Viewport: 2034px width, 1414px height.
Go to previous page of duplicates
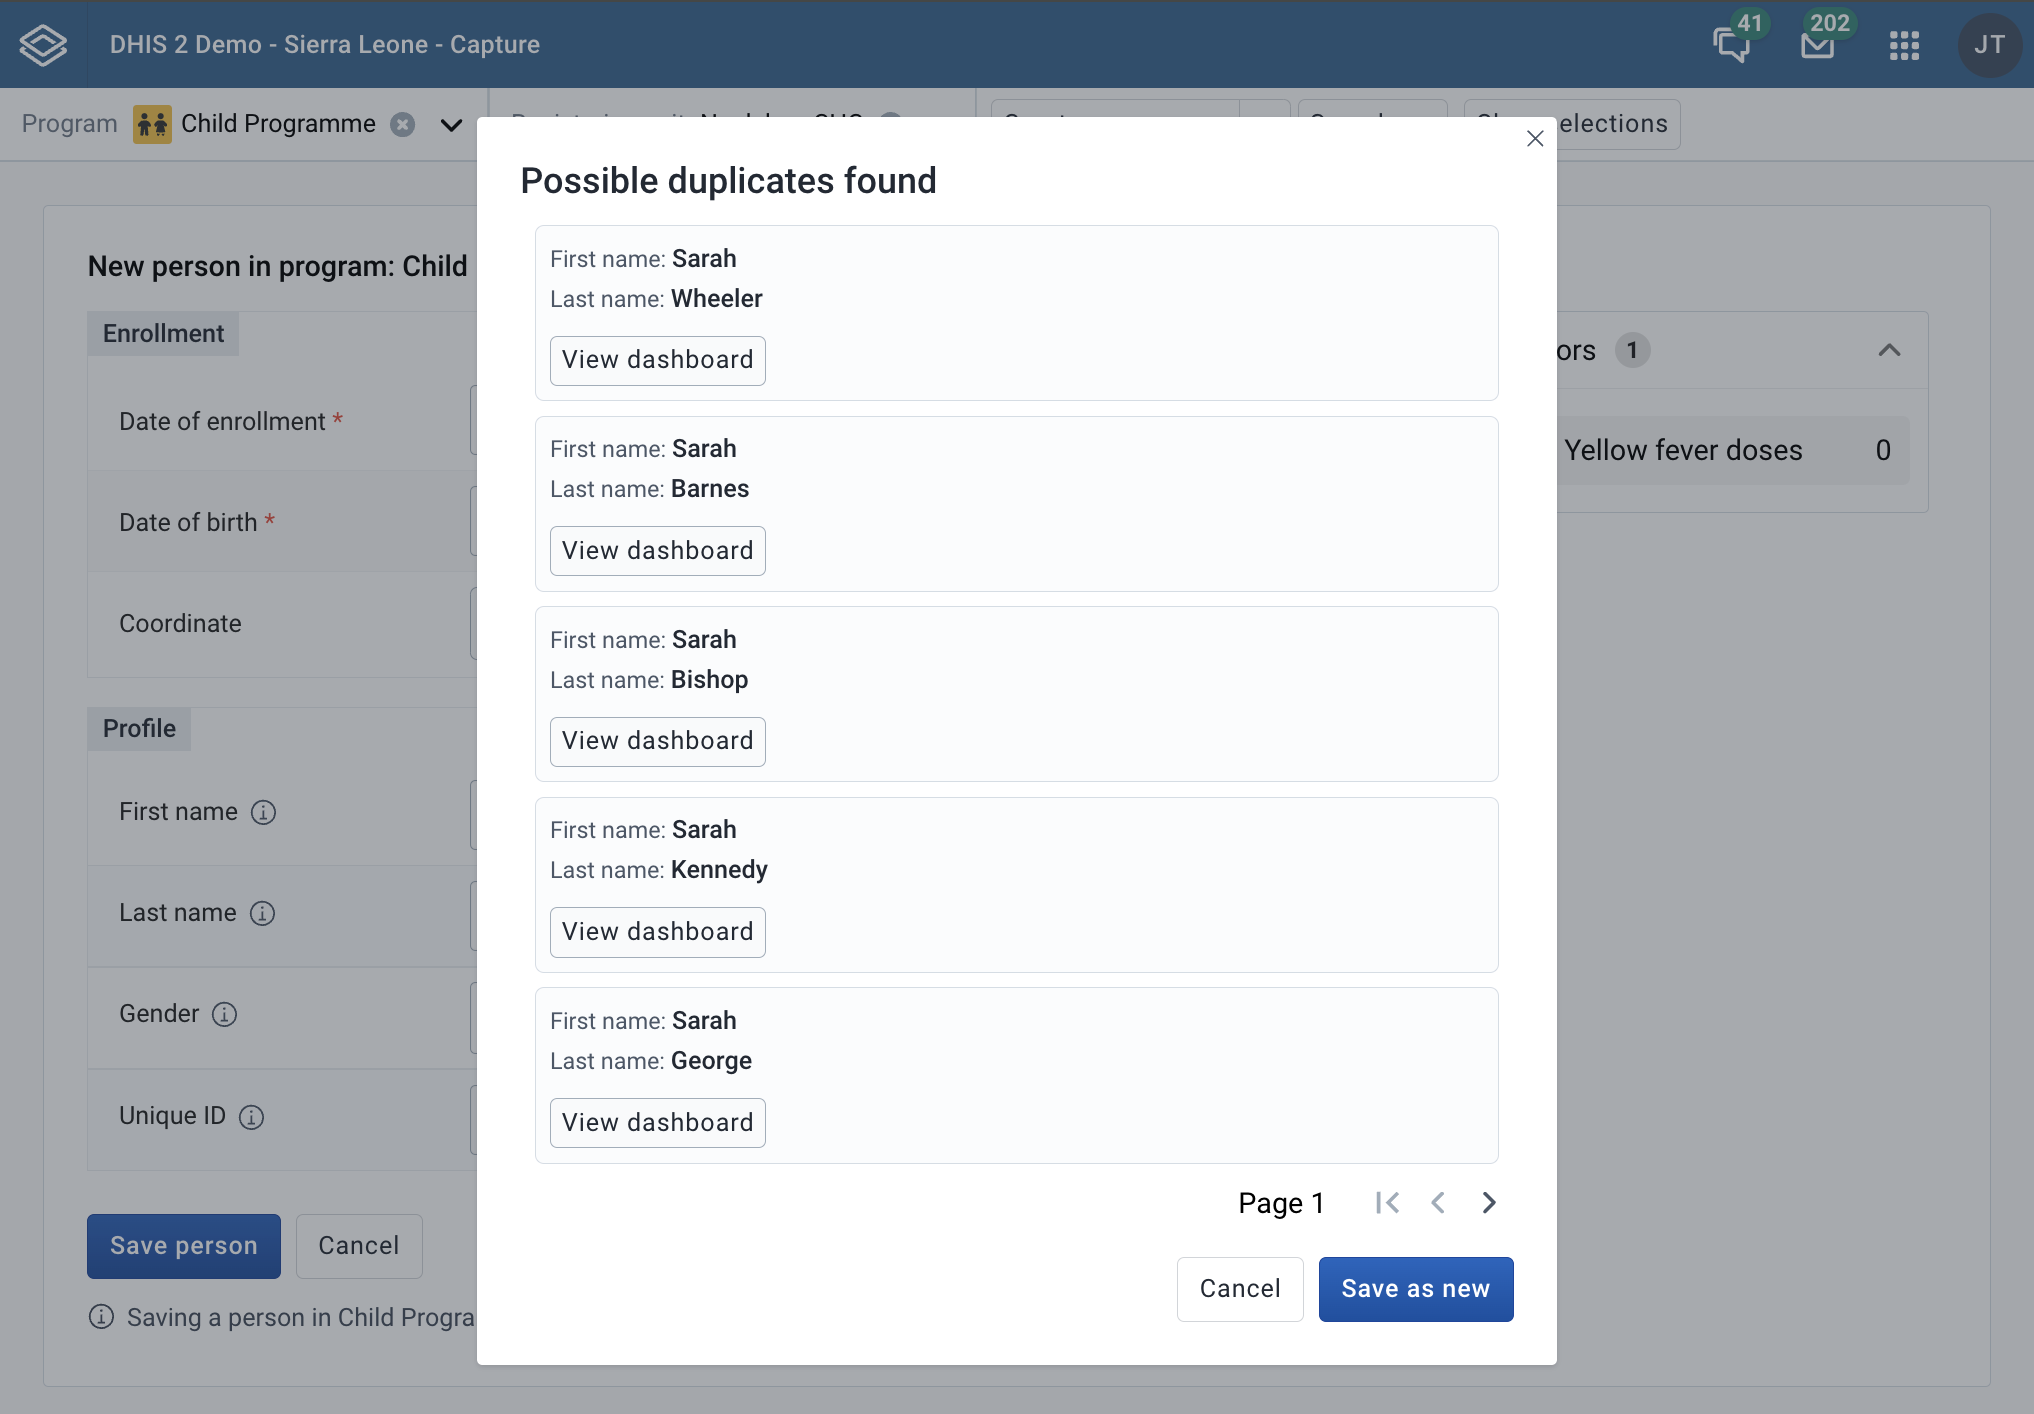1438,1202
